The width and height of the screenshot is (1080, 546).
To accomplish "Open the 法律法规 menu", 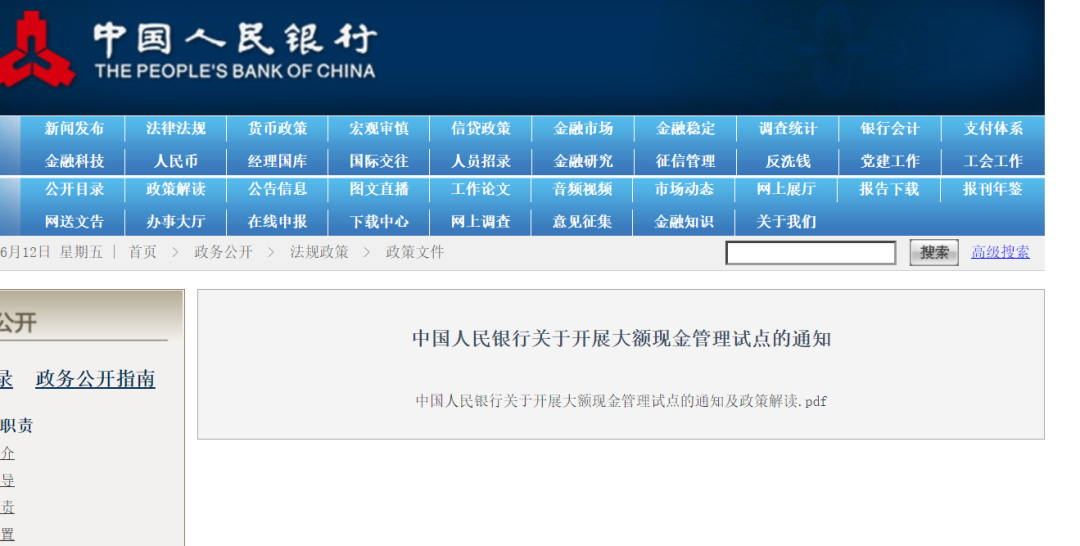I will pyautogui.click(x=176, y=129).
